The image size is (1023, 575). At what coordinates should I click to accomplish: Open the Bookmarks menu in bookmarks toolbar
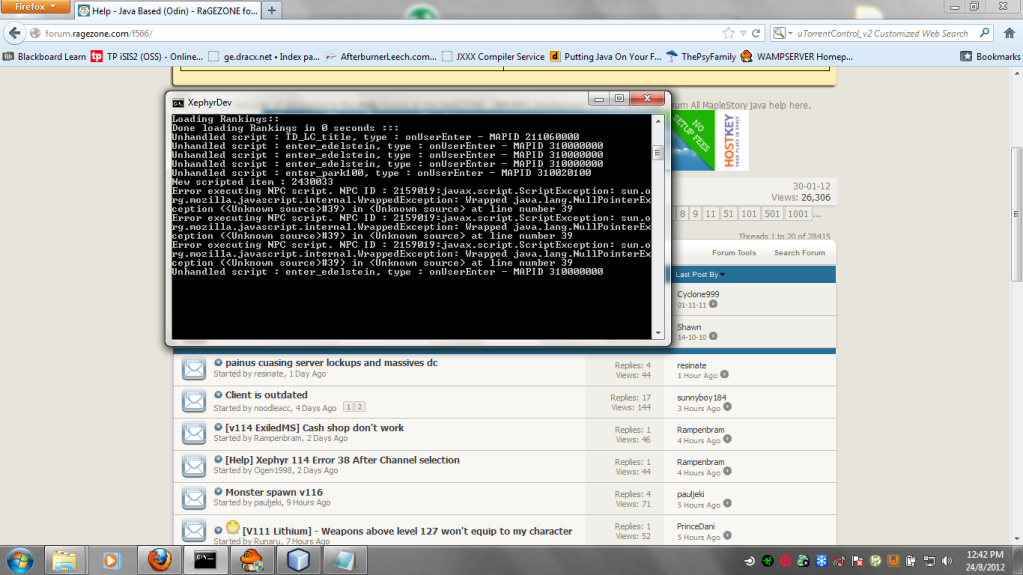990,56
